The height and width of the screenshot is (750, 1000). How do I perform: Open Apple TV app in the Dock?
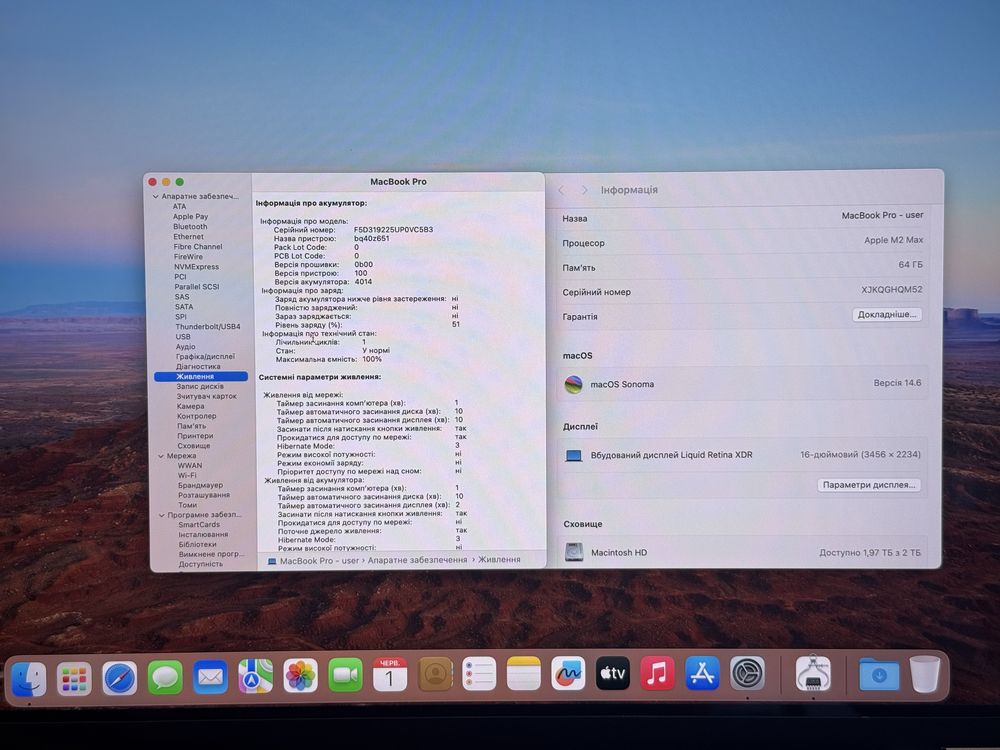(x=613, y=673)
